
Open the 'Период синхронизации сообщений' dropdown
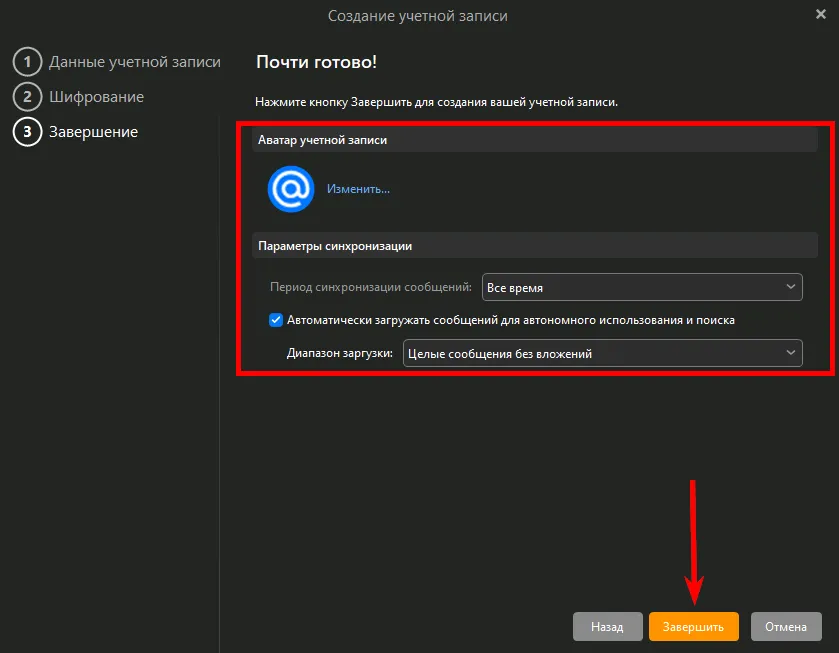point(641,287)
